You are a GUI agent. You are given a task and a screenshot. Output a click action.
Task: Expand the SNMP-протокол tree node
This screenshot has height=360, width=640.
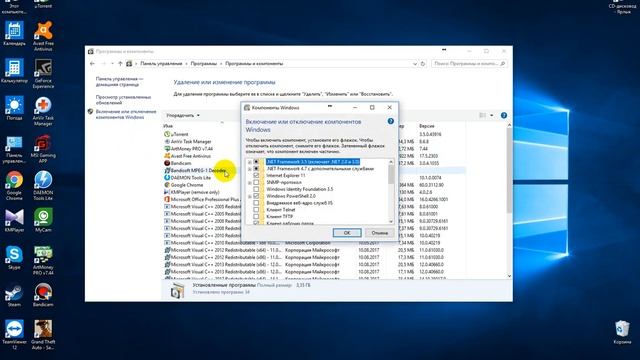click(x=250, y=183)
